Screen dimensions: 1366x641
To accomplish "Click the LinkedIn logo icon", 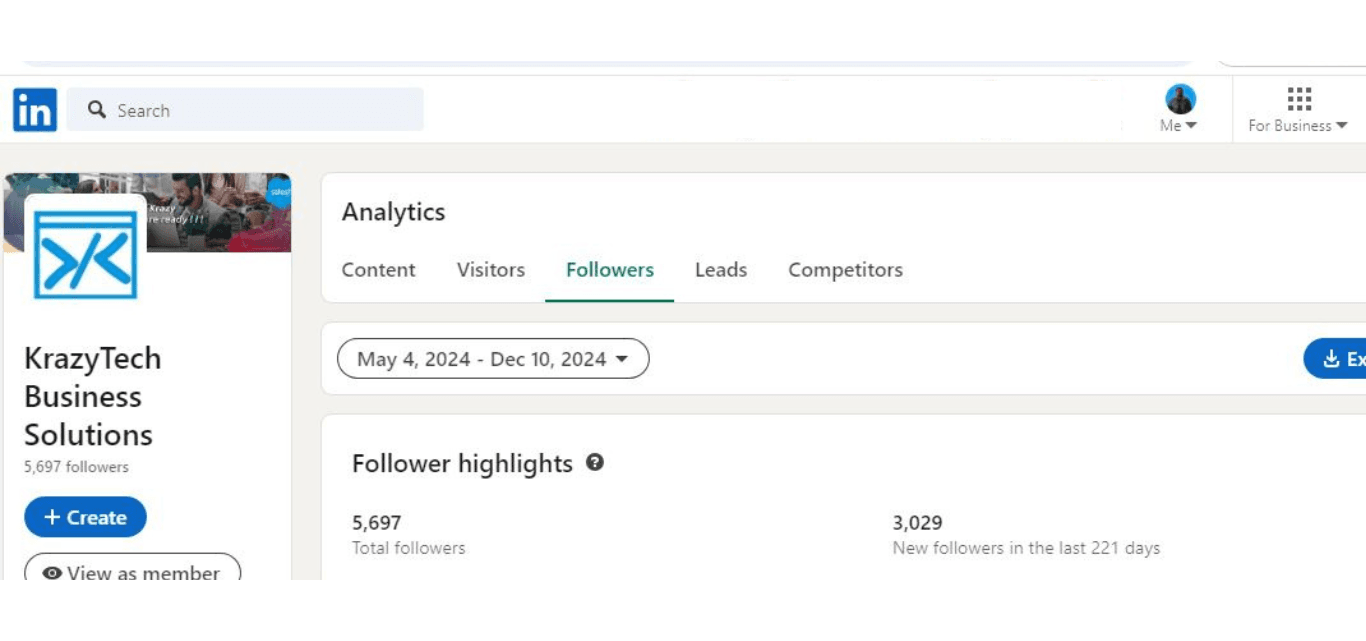I will click(x=35, y=110).
